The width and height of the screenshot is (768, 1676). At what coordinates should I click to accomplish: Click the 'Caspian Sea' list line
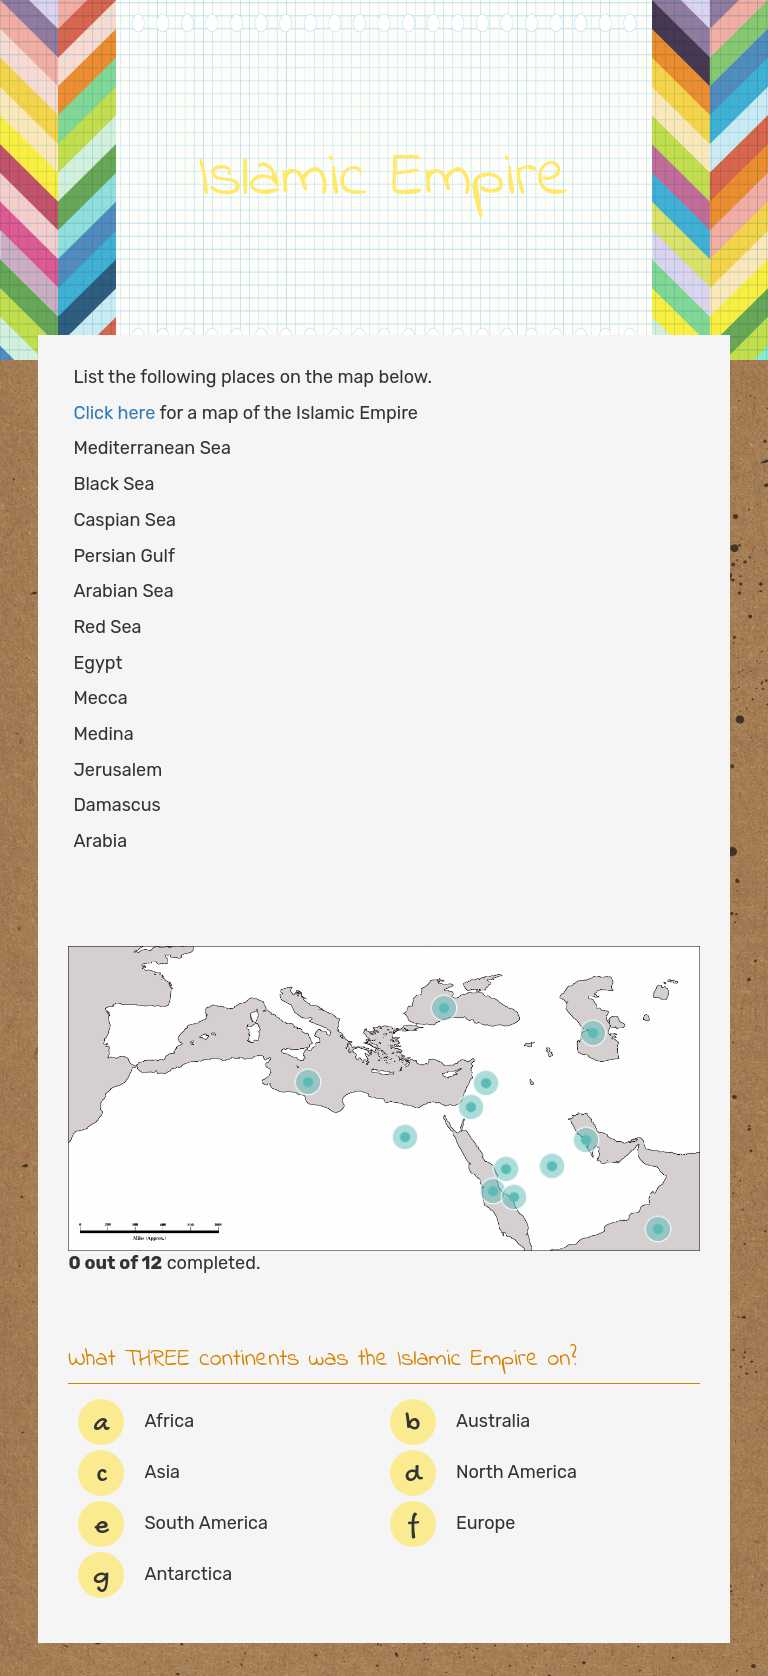[124, 520]
